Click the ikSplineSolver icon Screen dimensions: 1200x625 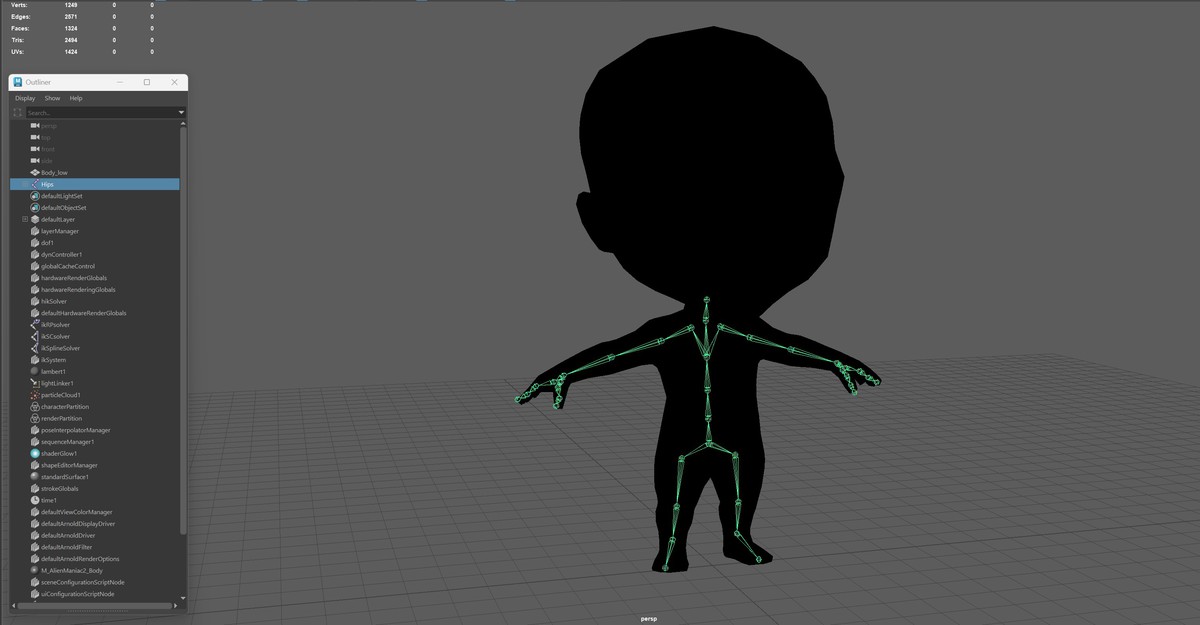coord(35,348)
